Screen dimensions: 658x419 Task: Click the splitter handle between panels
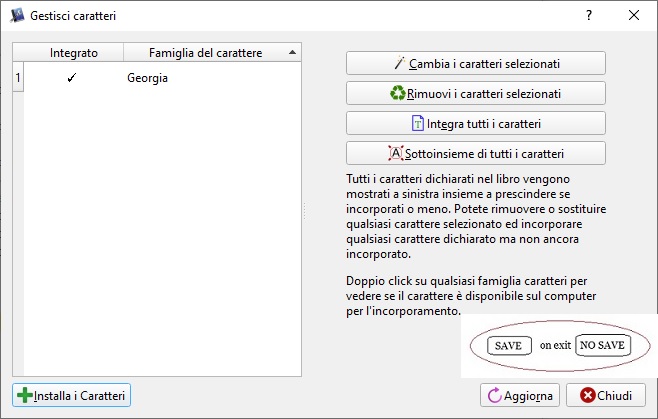coord(305,210)
